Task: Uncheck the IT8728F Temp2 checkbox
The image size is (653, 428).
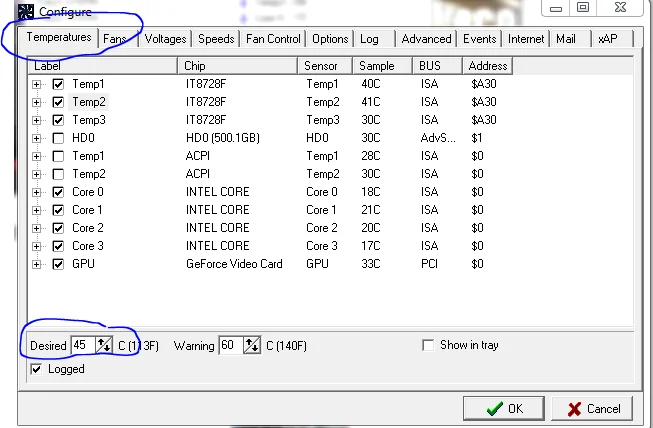Action: (58, 102)
